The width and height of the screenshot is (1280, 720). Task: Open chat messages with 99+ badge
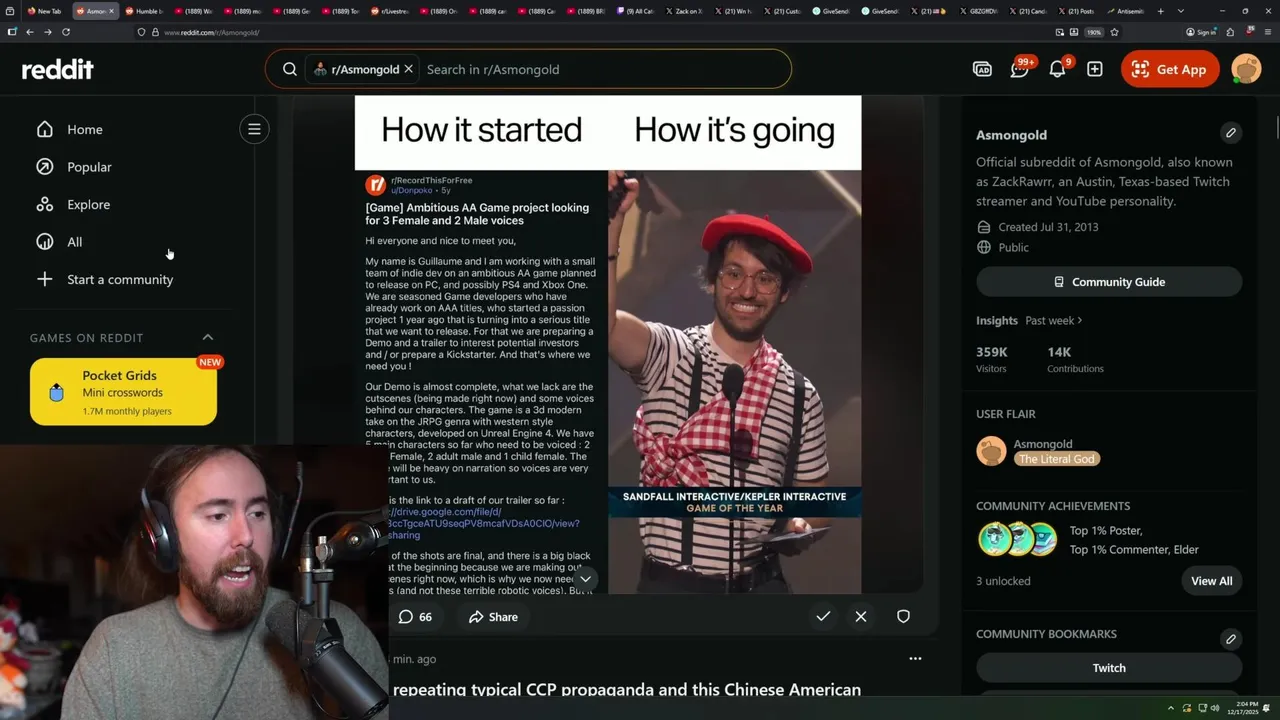point(1020,68)
